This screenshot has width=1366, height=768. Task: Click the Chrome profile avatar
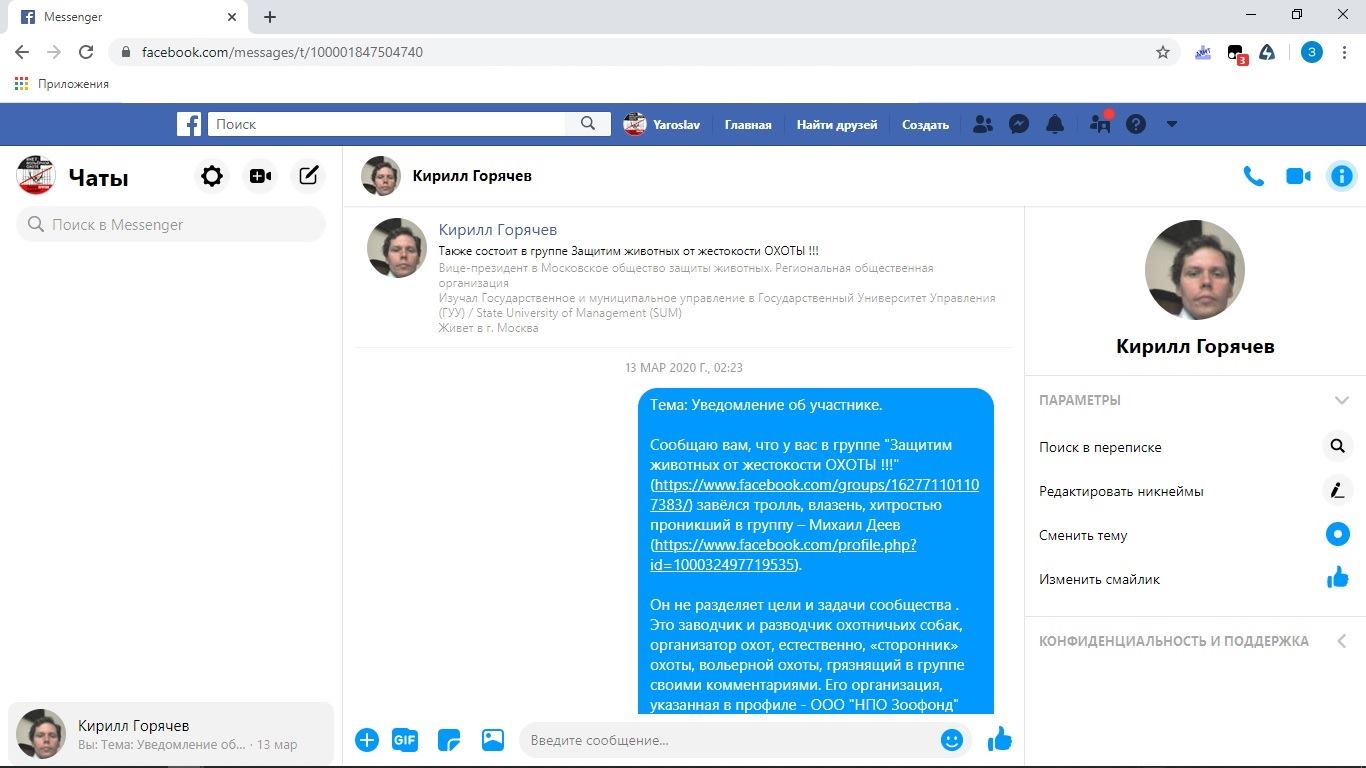(x=1312, y=52)
